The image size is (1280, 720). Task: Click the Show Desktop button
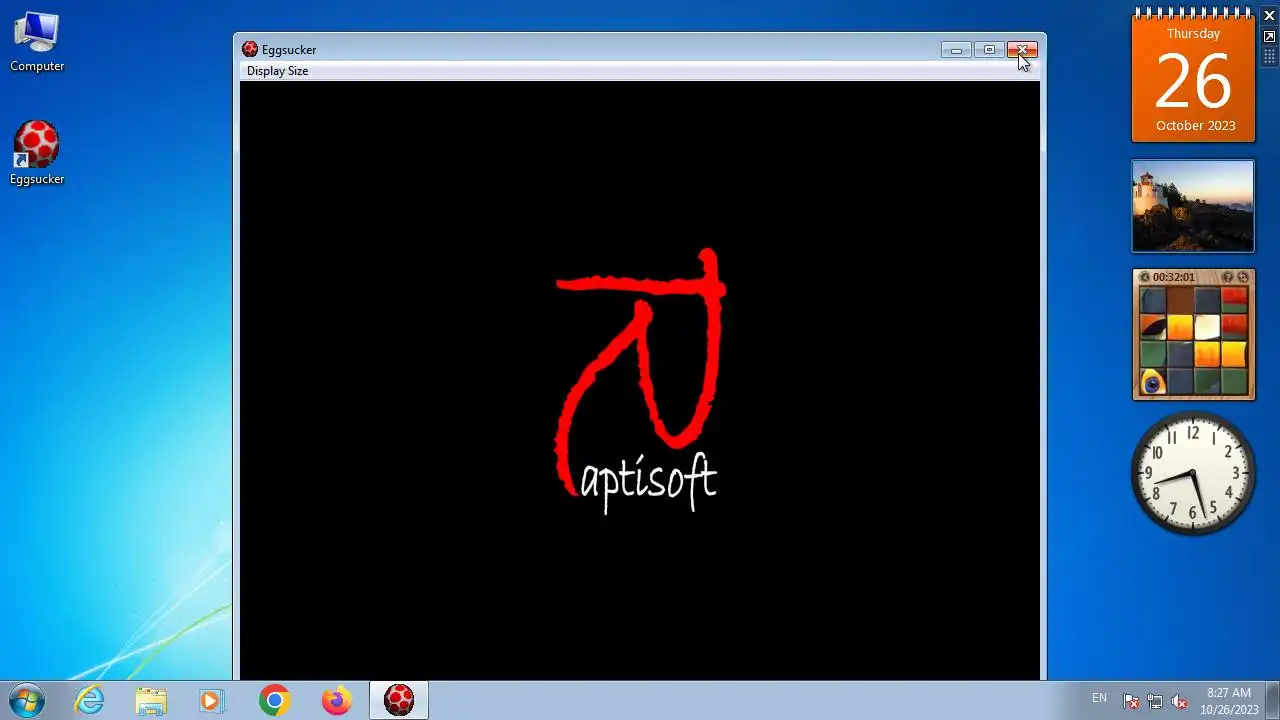[x=1273, y=701]
